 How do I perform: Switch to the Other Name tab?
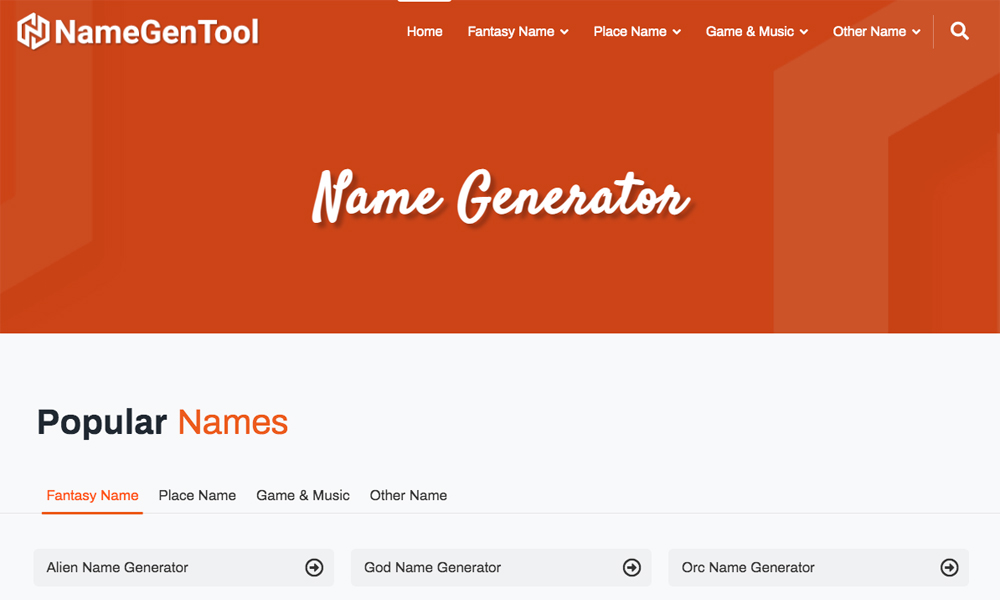click(x=408, y=495)
